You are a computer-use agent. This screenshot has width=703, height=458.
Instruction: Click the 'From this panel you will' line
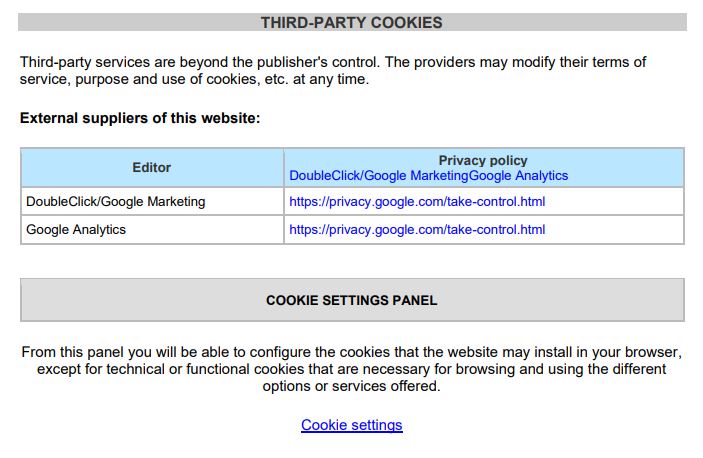[352, 352]
